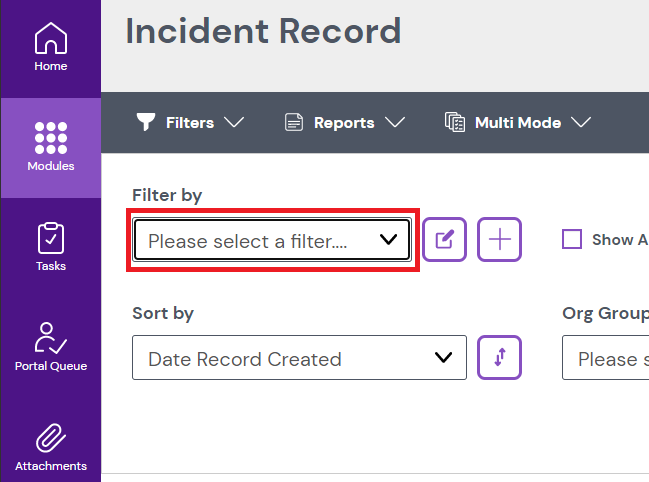Toggle sort direction arrows icon
Screen dimensions: 649x482
coord(500,358)
